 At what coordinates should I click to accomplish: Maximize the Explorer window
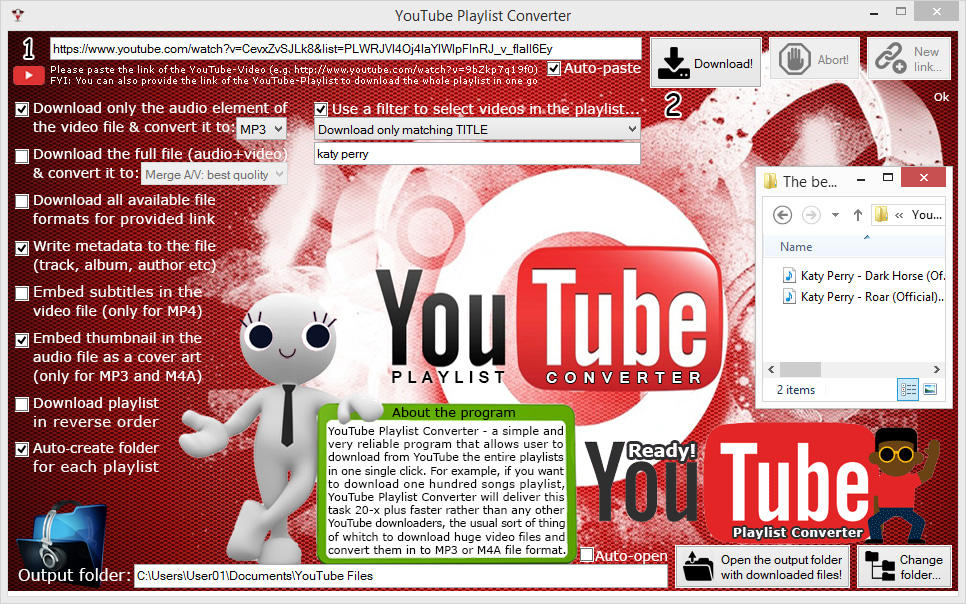point(888,178)
